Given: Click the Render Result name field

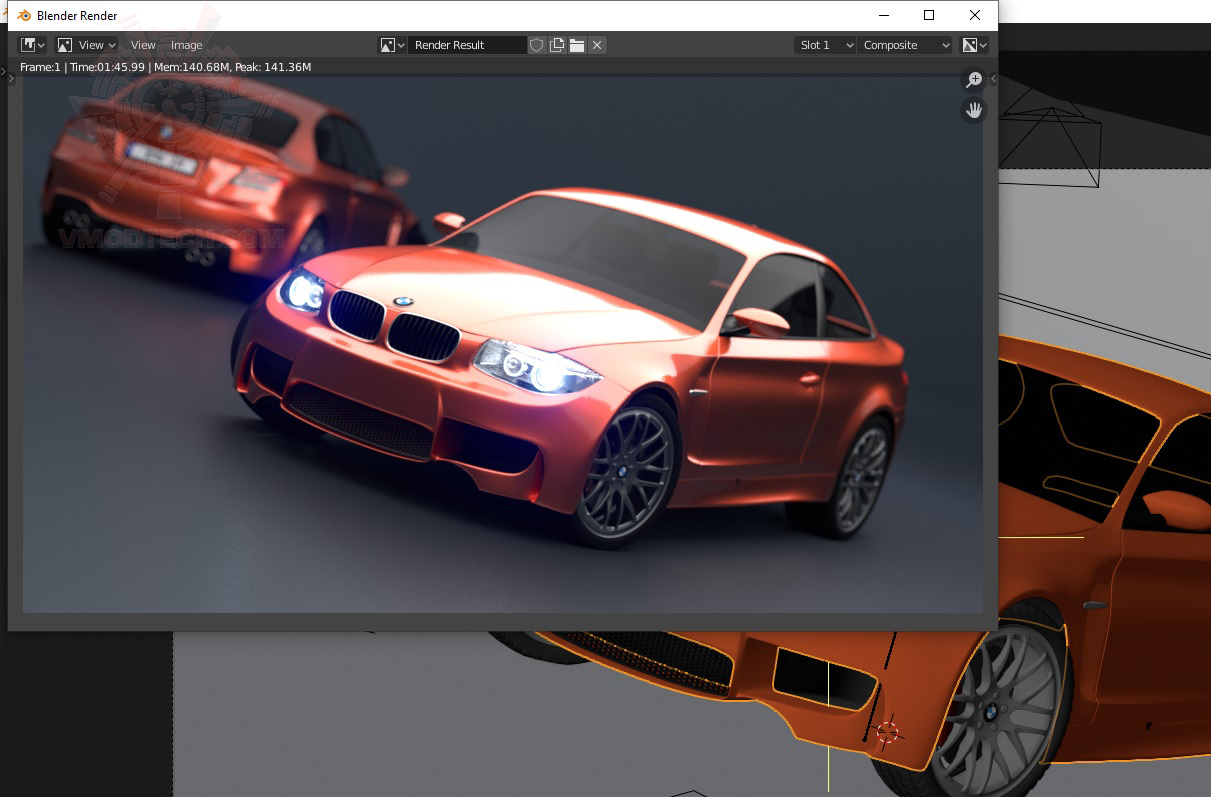Looking at the screenshot, I should tap(467, 45).
